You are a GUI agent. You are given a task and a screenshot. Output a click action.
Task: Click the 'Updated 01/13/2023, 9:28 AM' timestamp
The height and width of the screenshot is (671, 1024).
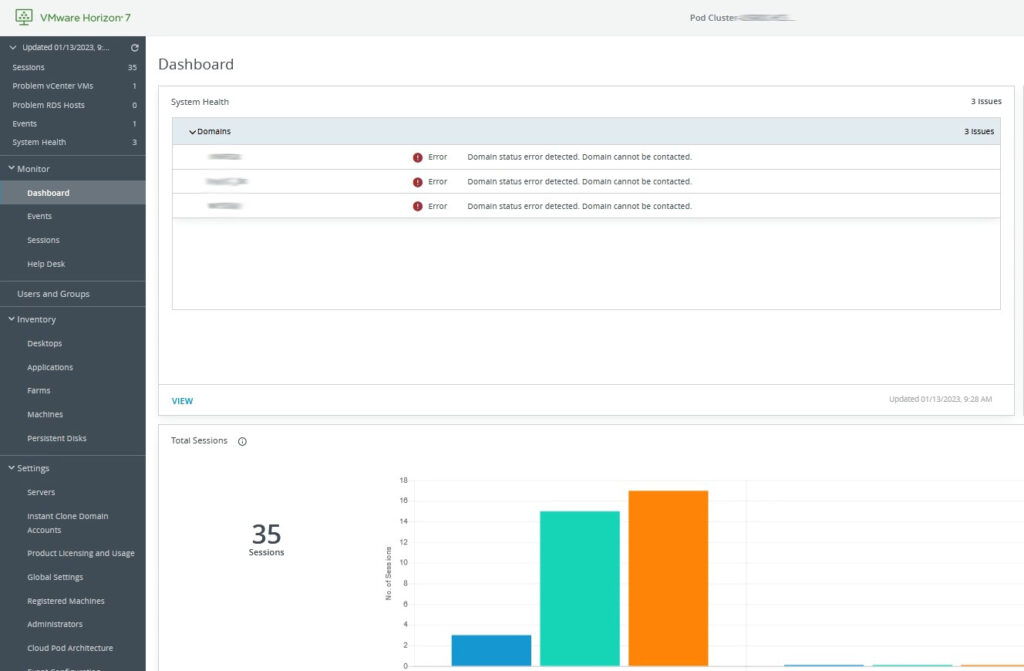tap(940, 399)
